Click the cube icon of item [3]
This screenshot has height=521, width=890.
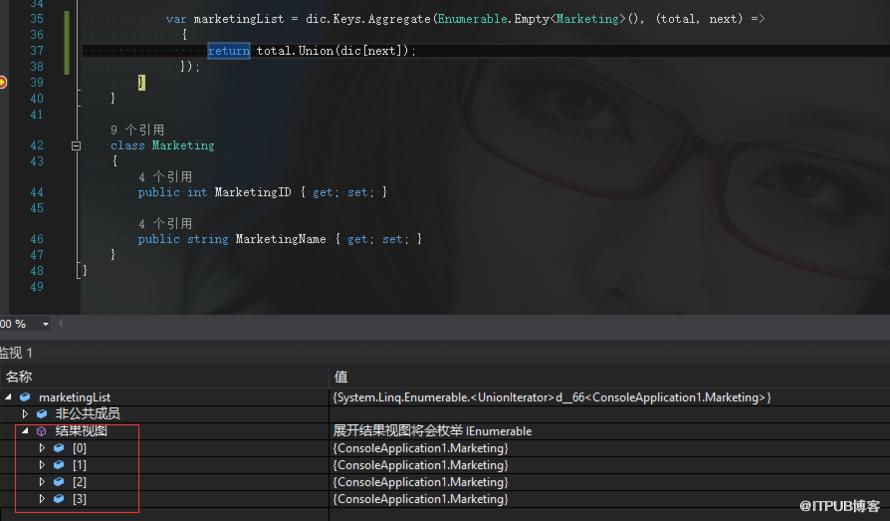59,499
